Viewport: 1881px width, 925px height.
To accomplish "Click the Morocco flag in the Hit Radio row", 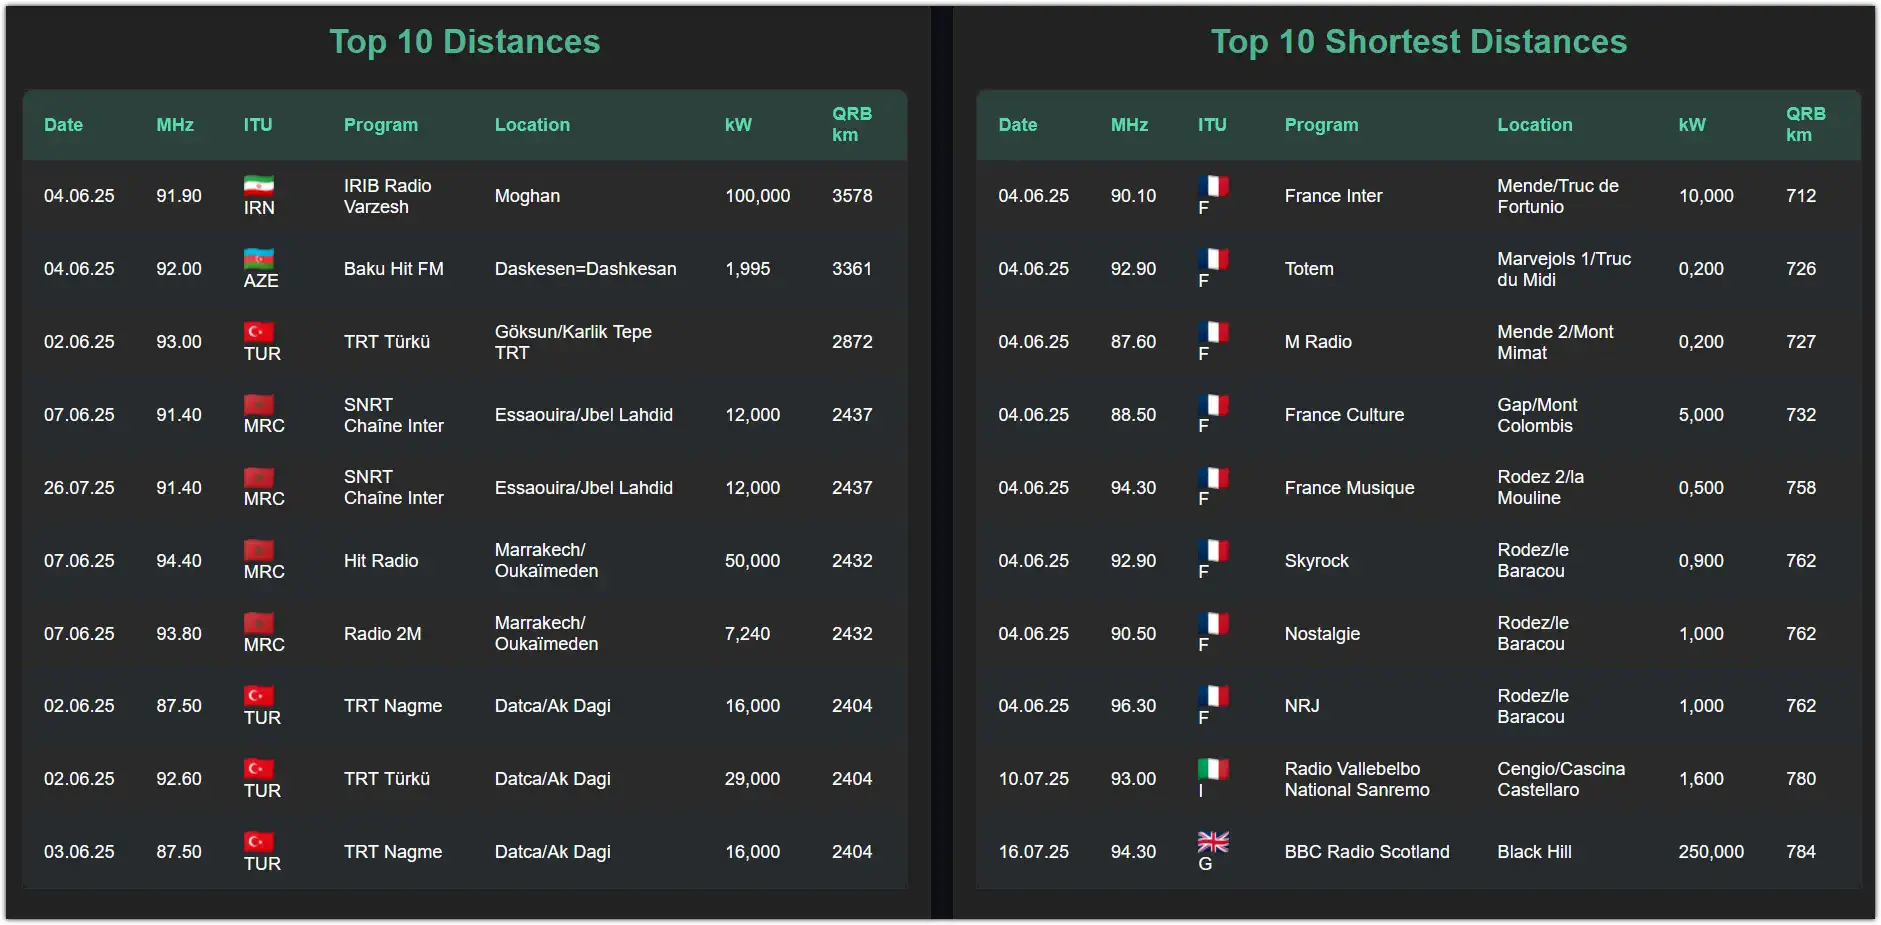I will [258, 550].
